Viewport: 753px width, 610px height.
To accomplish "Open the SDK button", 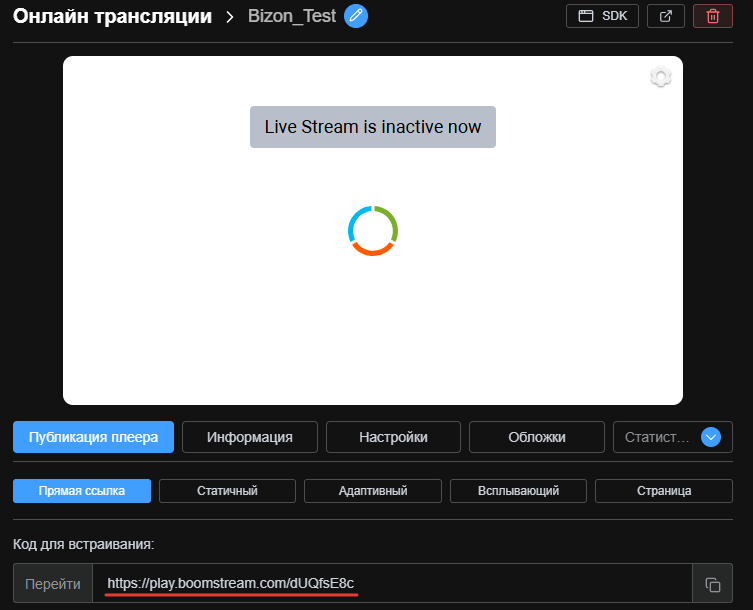I will (602, 16).
